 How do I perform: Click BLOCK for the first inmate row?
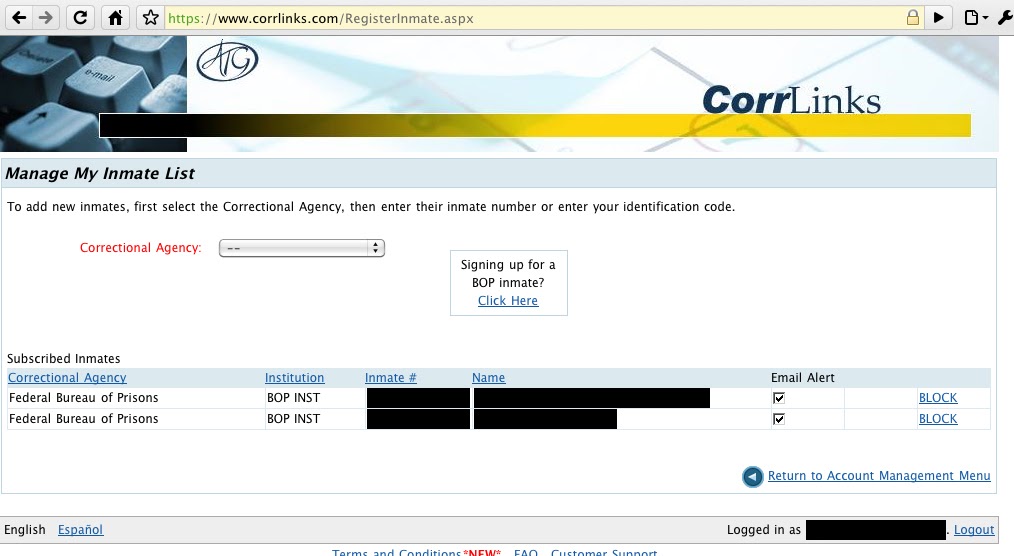point(938,398)
